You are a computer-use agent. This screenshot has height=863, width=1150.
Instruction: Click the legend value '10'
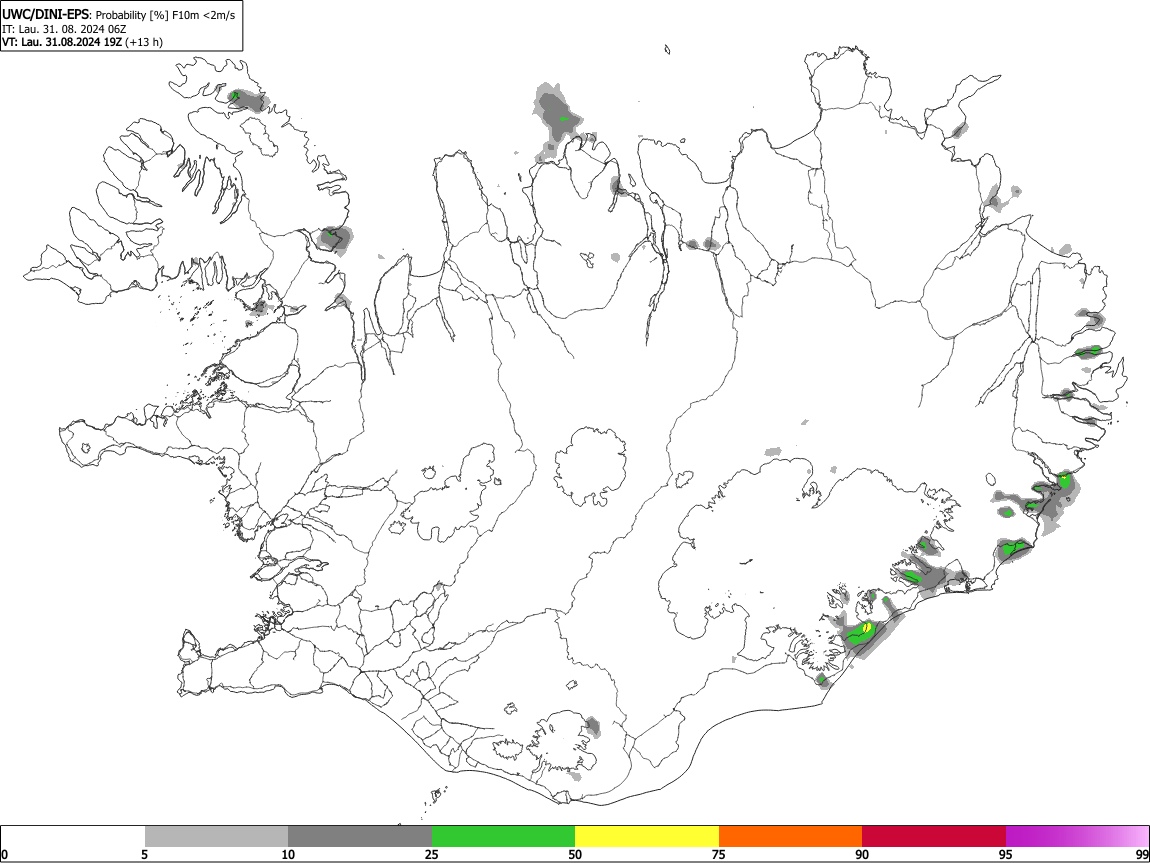tap(288, 855)
